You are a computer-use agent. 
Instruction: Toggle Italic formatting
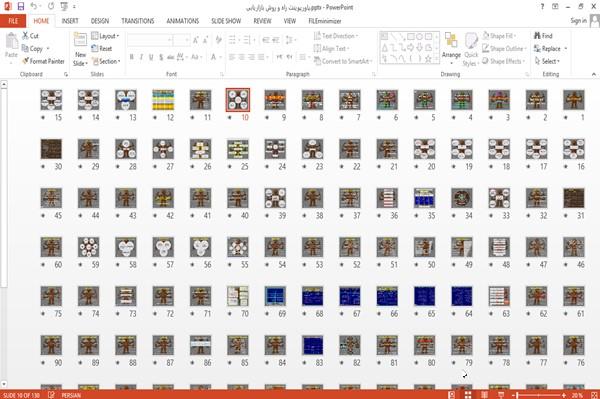pos(141,57)
